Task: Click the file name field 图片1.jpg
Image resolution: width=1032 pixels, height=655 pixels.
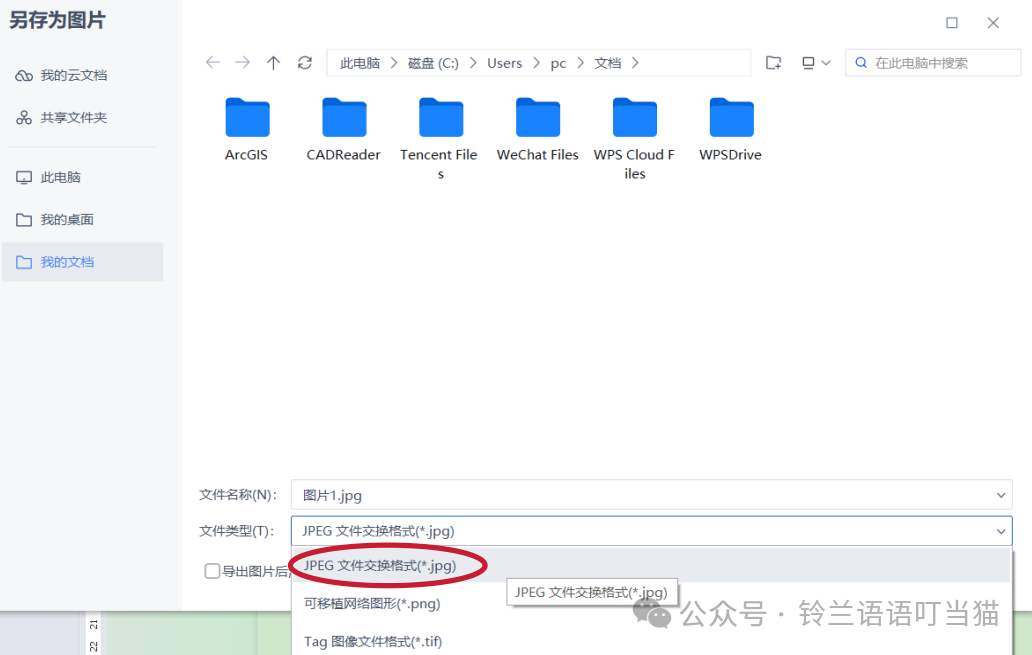Action: coord(652,495)
